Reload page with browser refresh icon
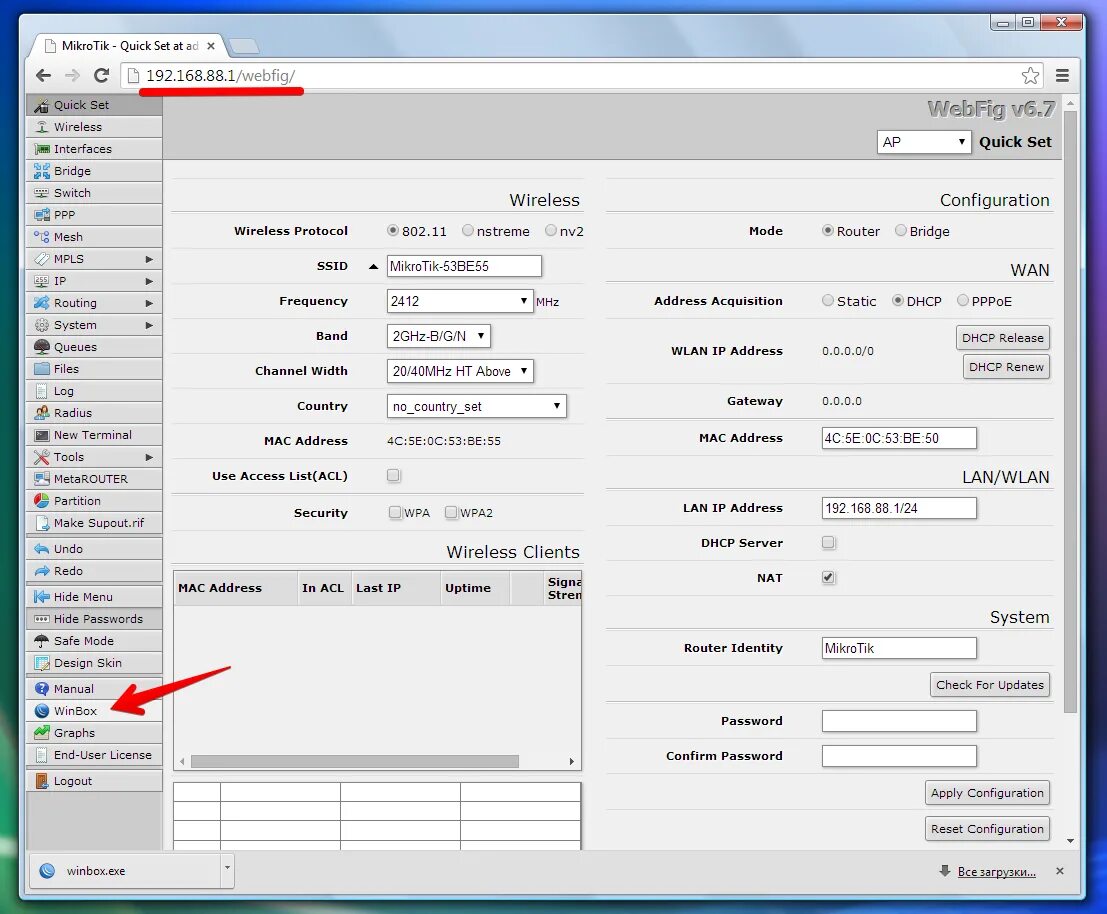Screen dimensions: 1107x914 102,76
